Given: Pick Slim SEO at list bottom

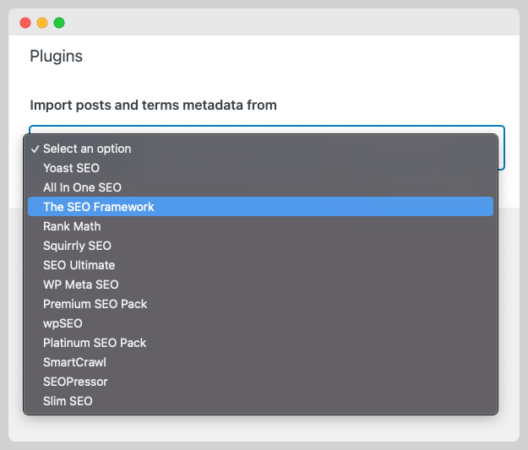Looking at the screenshot, I should [260, 401].
